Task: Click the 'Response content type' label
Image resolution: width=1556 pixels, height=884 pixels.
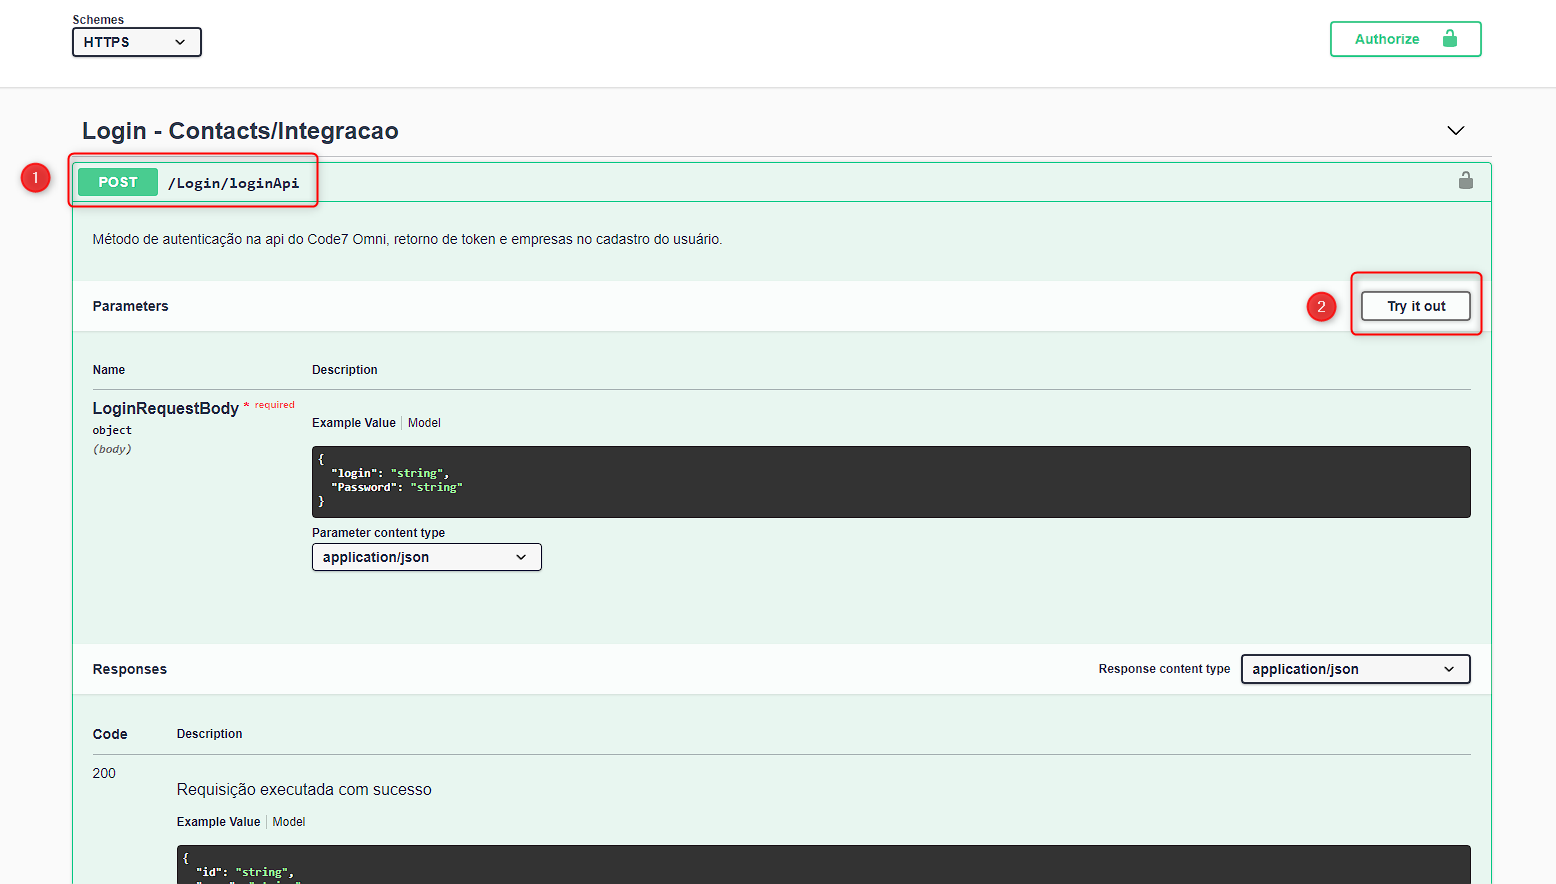Action: [x=1164, y=669]
